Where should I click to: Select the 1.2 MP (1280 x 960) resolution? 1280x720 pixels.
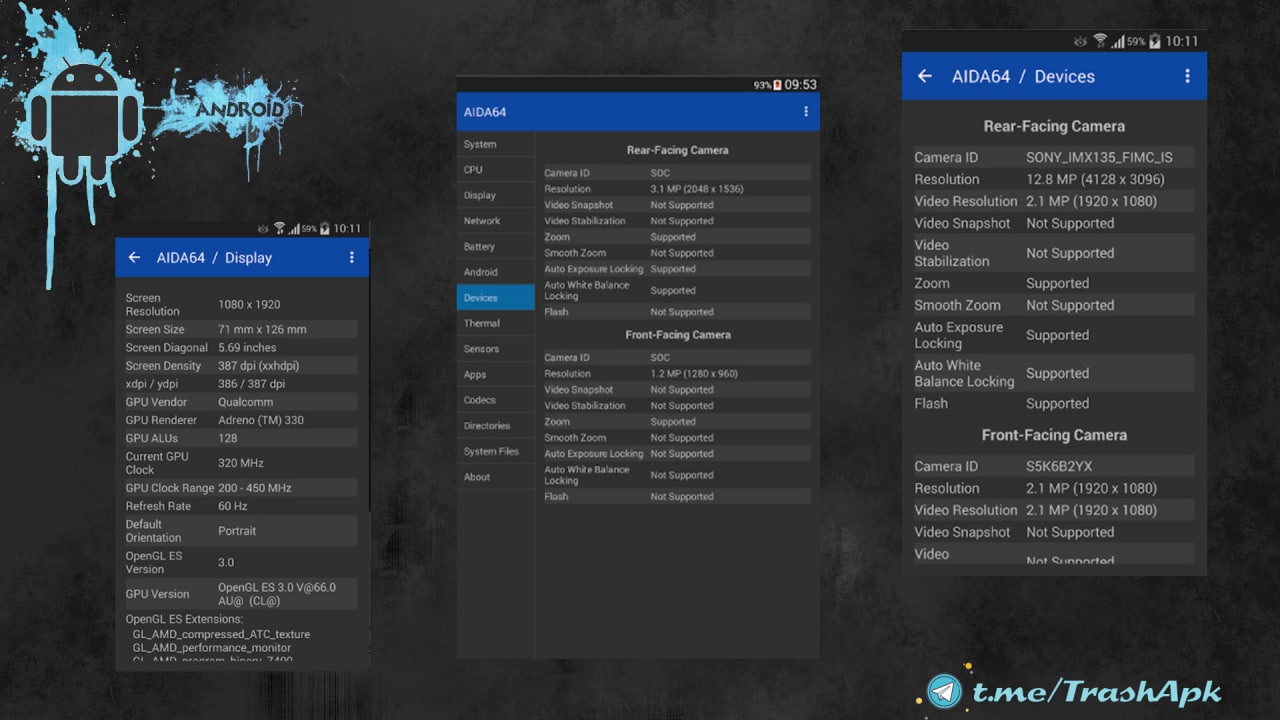694,373
